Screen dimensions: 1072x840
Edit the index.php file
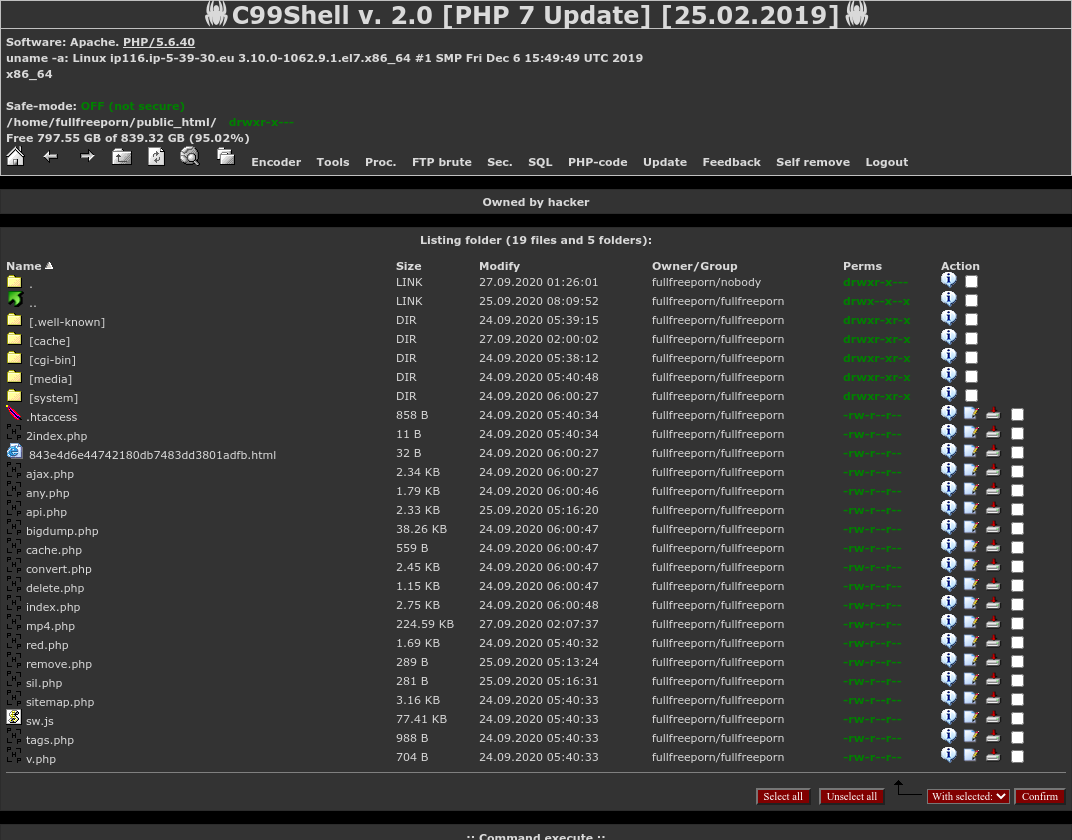(x=971, y=603)
